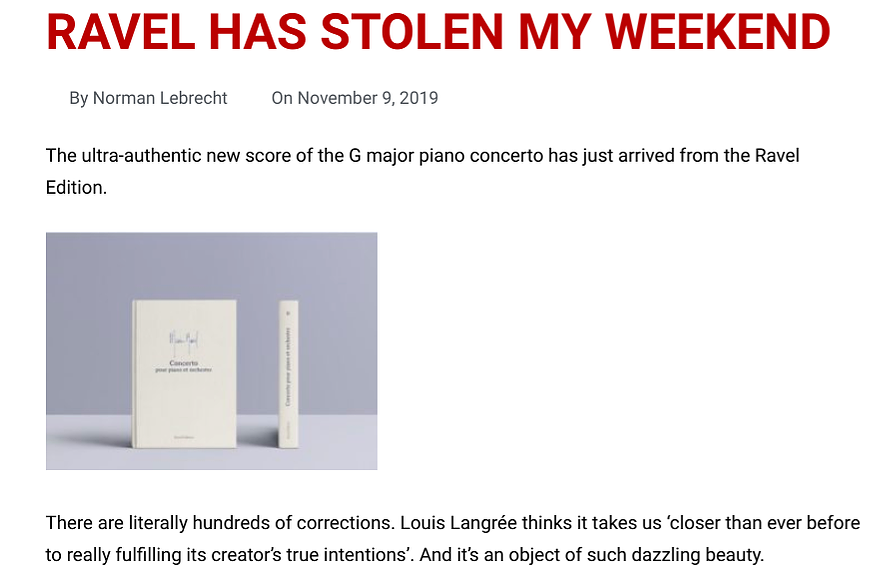893x582 pixels.
Task: Click the sentence 'There are literally hundreds of corrections'
Action: coord(220,523)
